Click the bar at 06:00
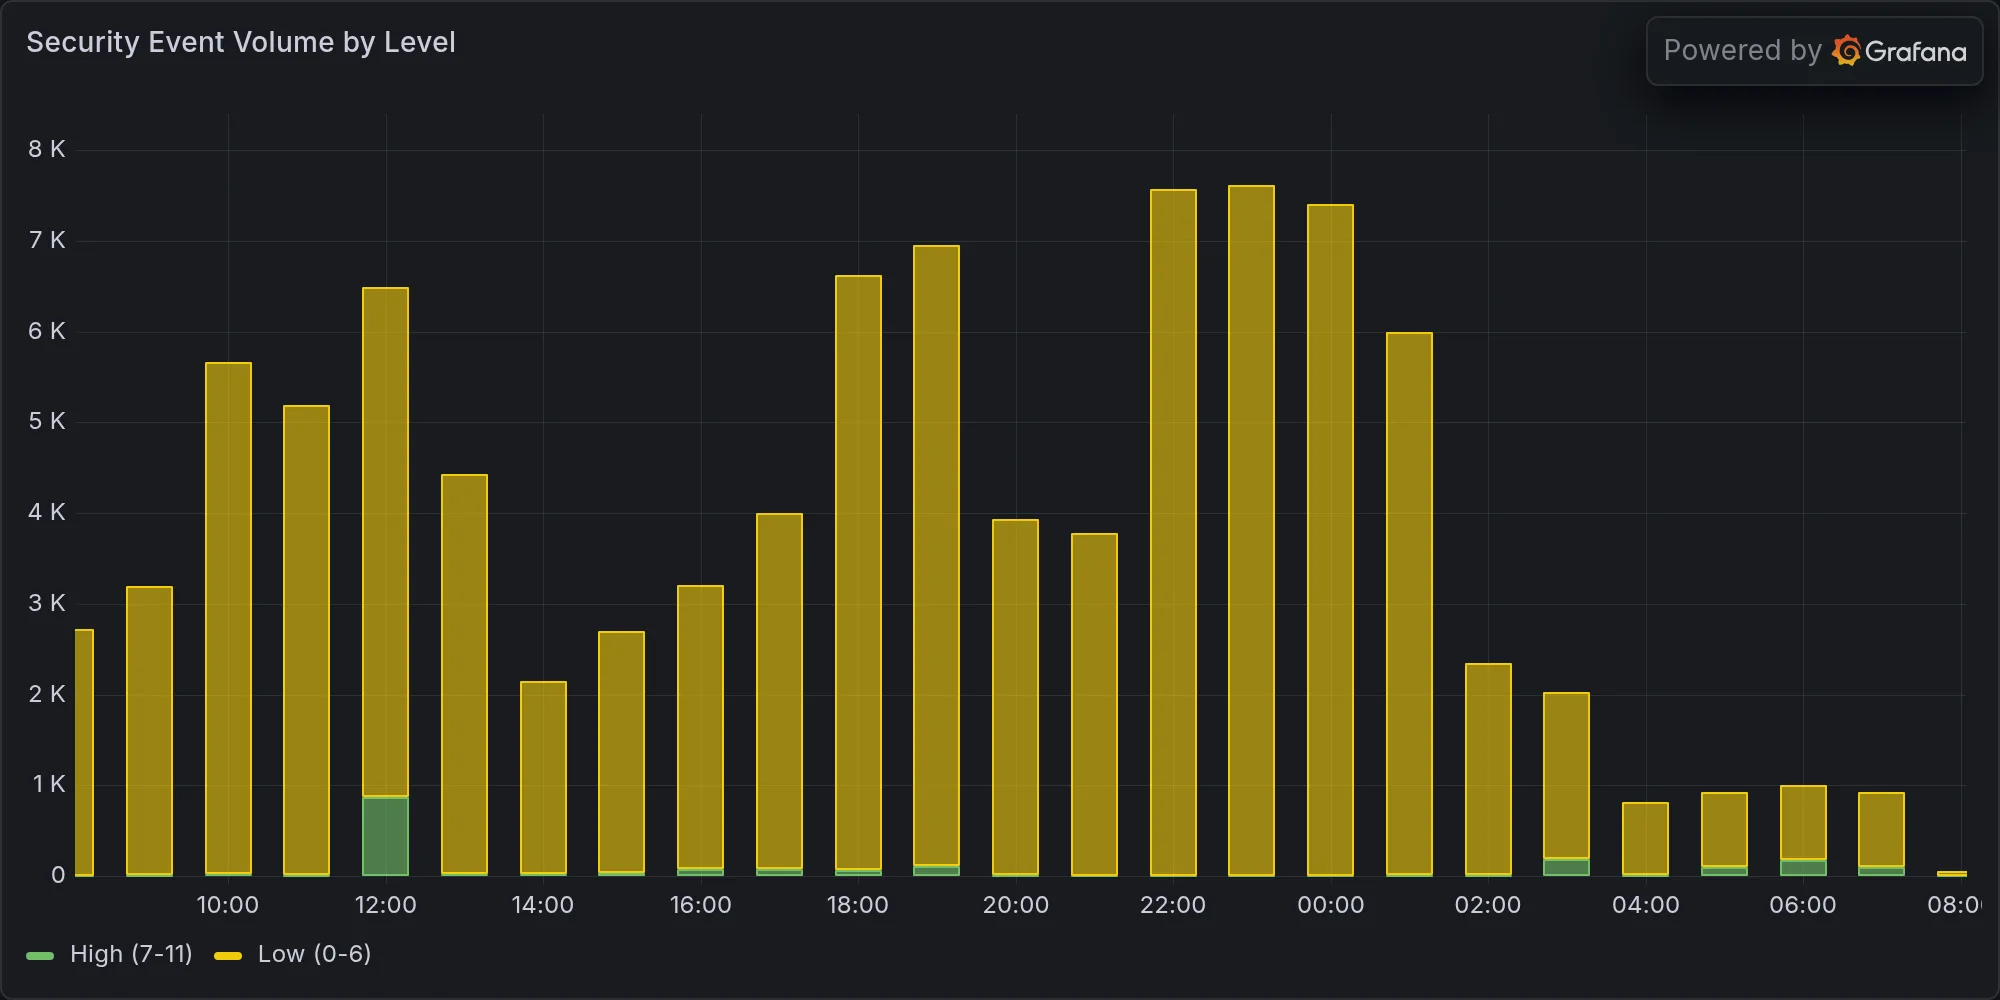The image size is (2000, 1000). [x=1803, y=831]
